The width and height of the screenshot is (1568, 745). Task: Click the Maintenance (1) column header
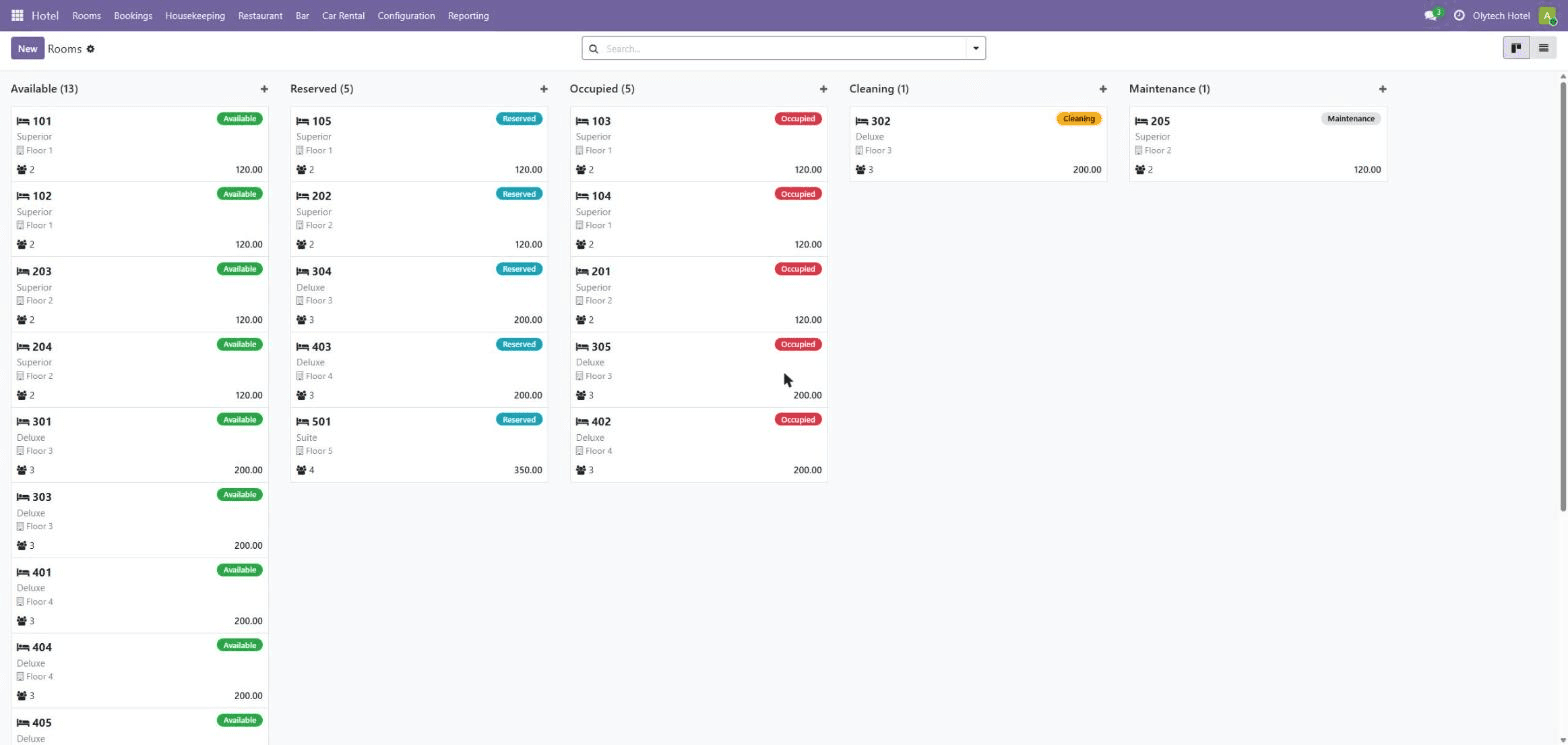1169,89
